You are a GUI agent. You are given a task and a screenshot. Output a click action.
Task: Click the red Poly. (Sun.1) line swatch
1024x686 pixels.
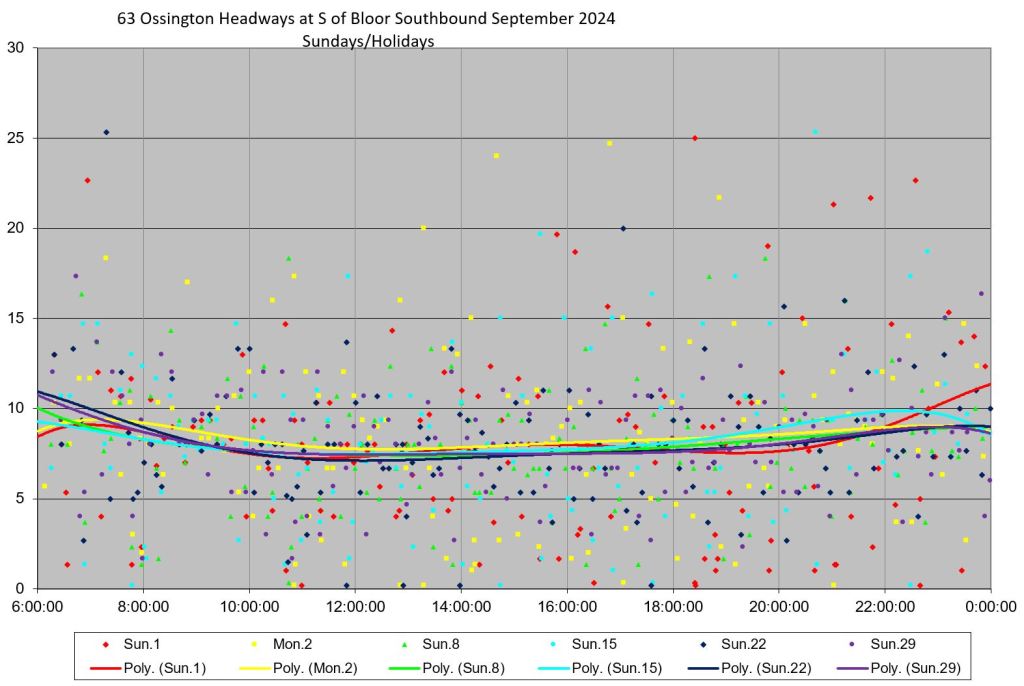[x=106, y=667]
